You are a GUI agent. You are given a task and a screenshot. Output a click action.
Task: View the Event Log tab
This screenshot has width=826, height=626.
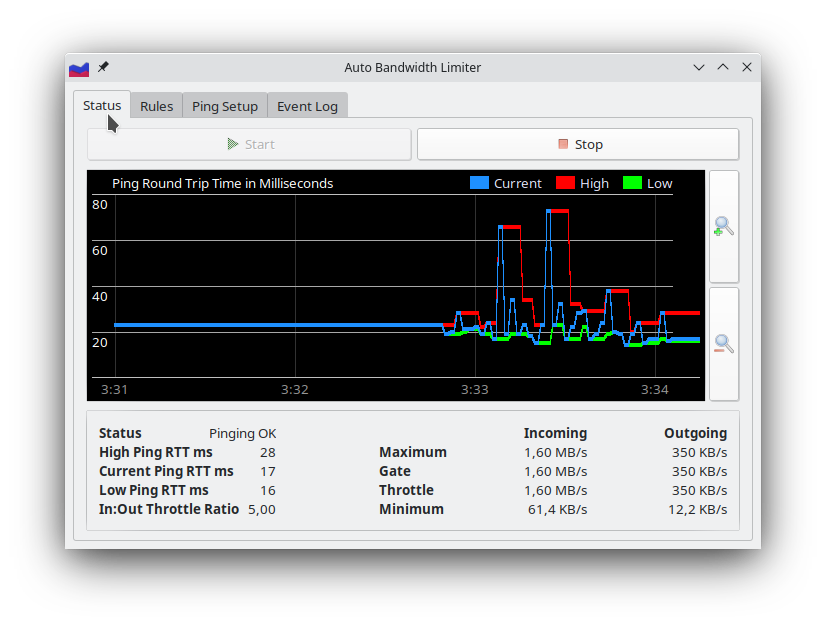coord(307,105)
